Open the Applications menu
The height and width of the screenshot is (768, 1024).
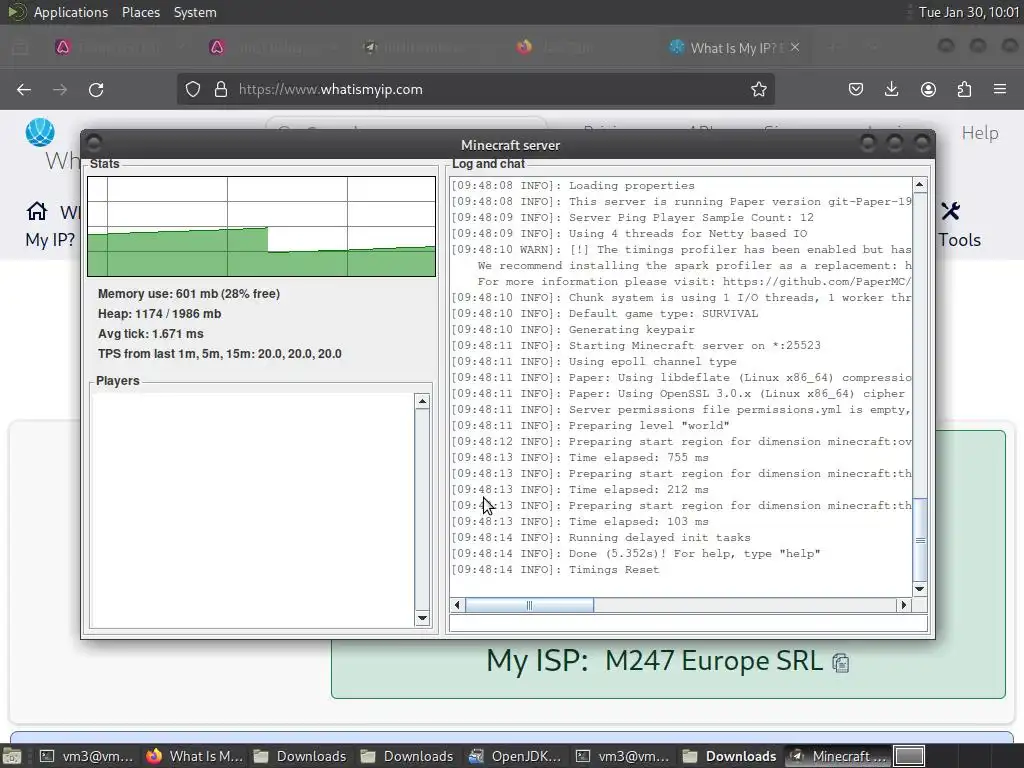(x=71, y=12)
